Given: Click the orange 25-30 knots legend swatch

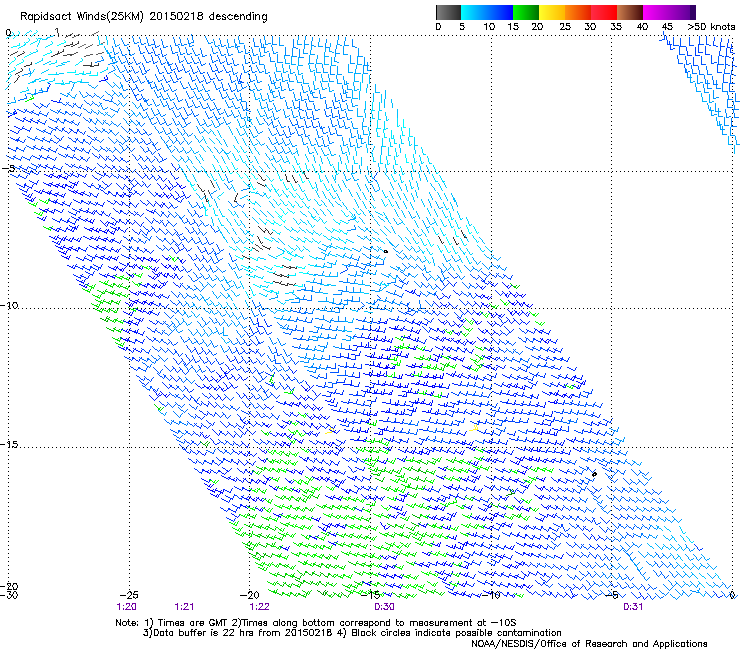Looking at the screenshot, I should [x=578, y=12].
